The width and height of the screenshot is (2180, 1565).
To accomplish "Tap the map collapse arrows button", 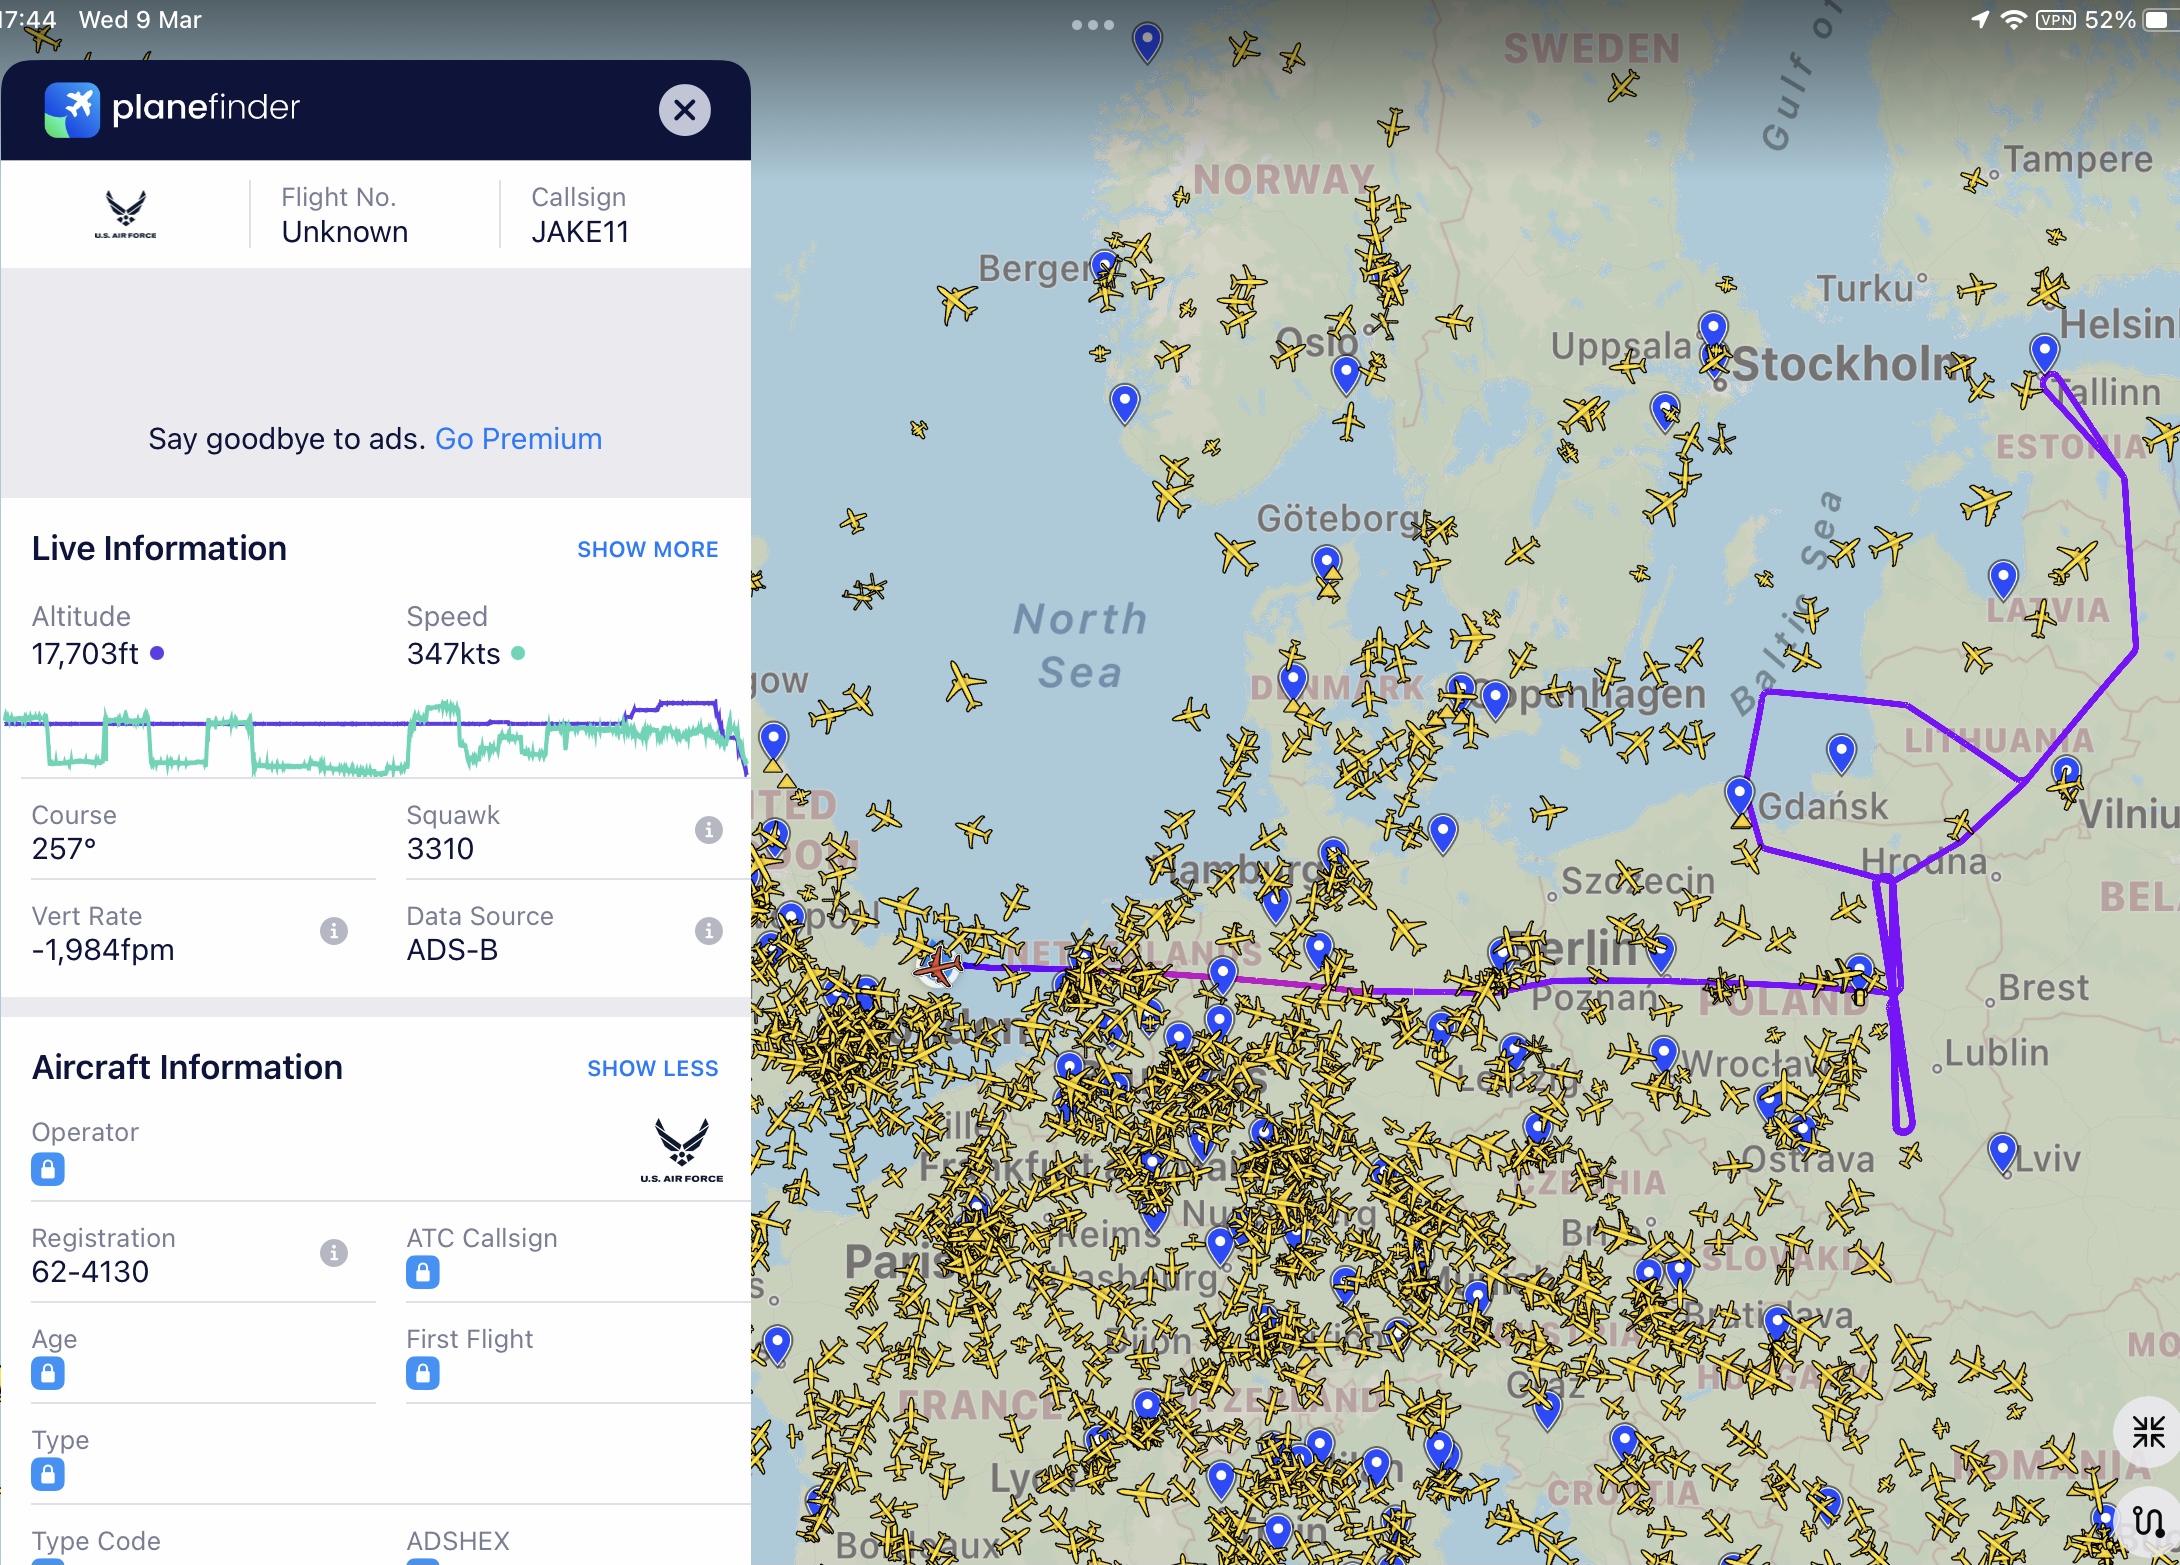I will coord(2147,1432).
